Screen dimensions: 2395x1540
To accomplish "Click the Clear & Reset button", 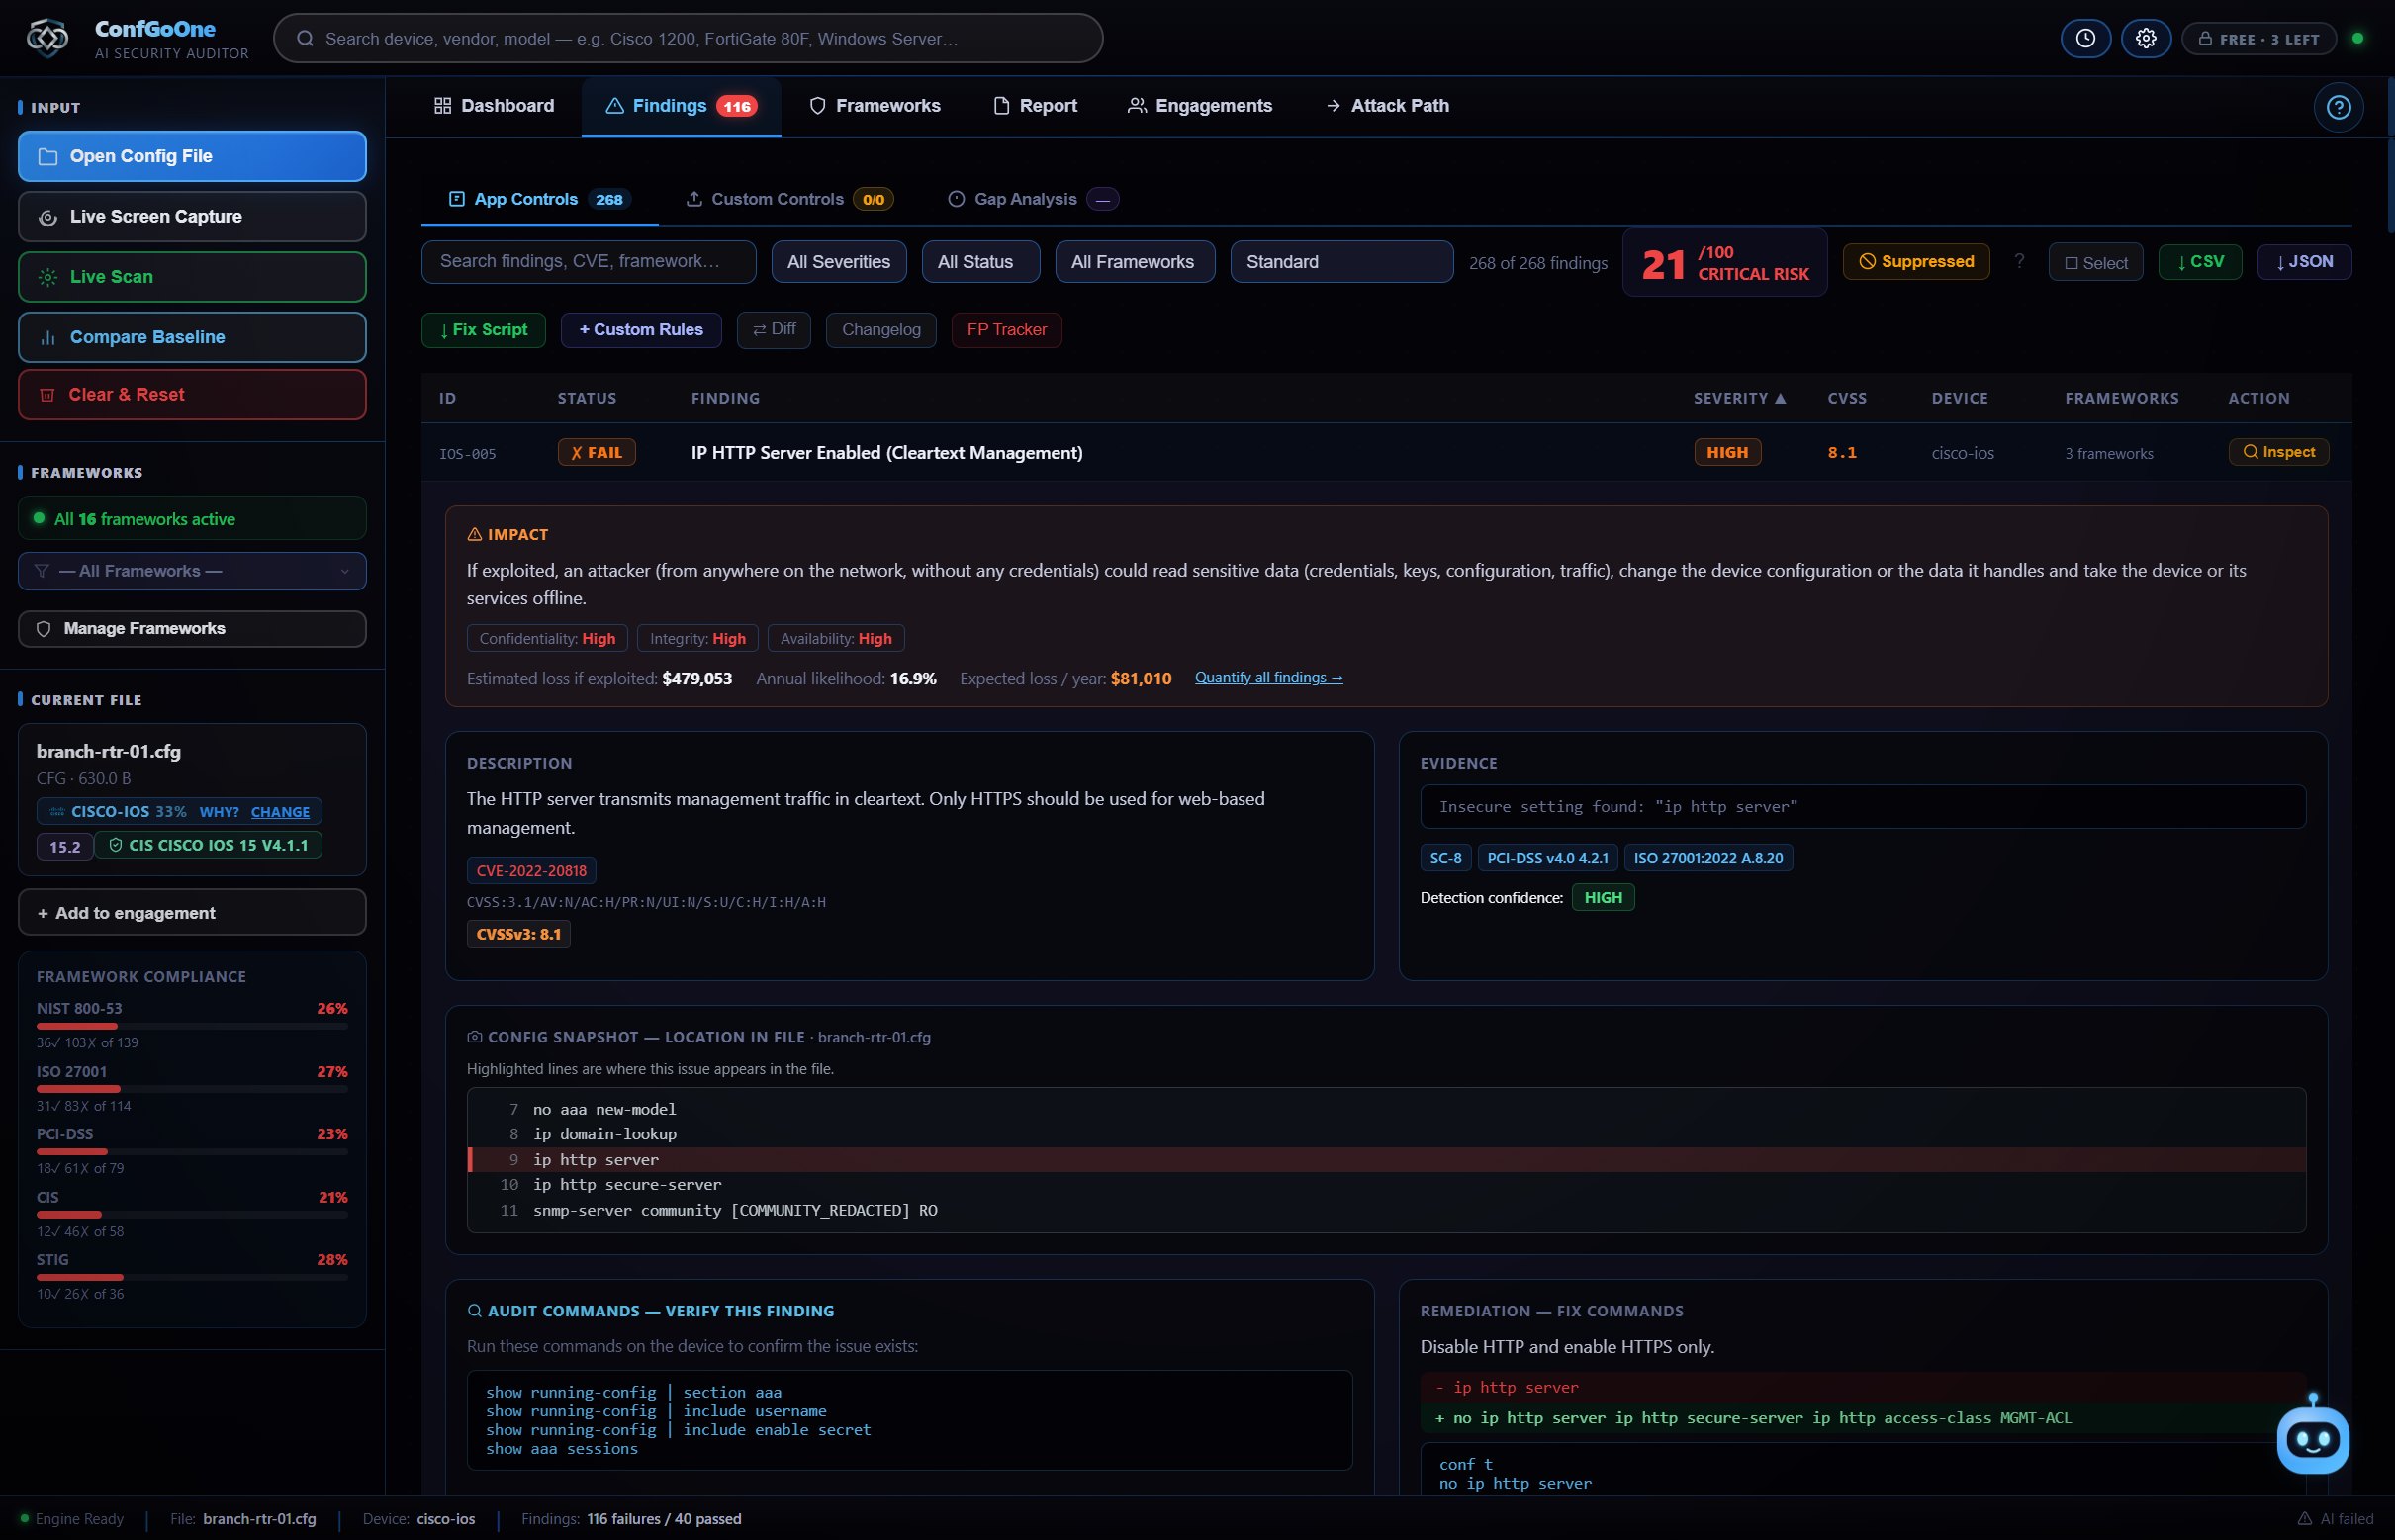I will 192,395.
